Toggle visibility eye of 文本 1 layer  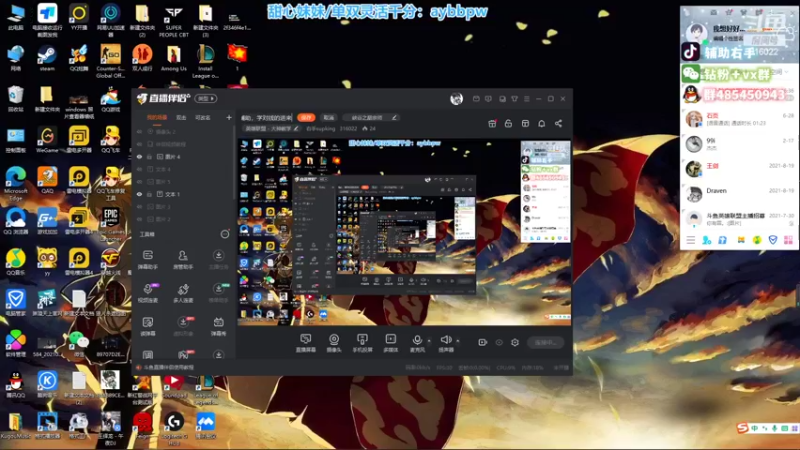(x=139, y=194)
